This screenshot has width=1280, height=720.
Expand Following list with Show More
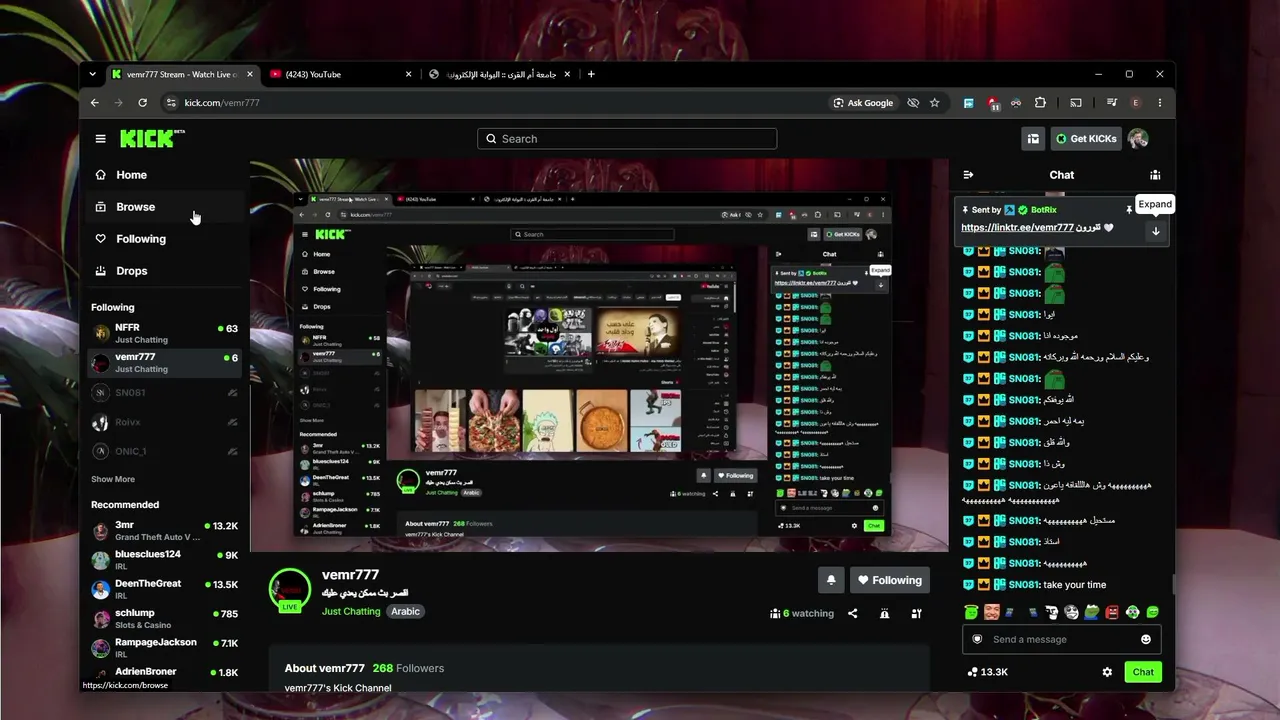(x=113, y=479)
